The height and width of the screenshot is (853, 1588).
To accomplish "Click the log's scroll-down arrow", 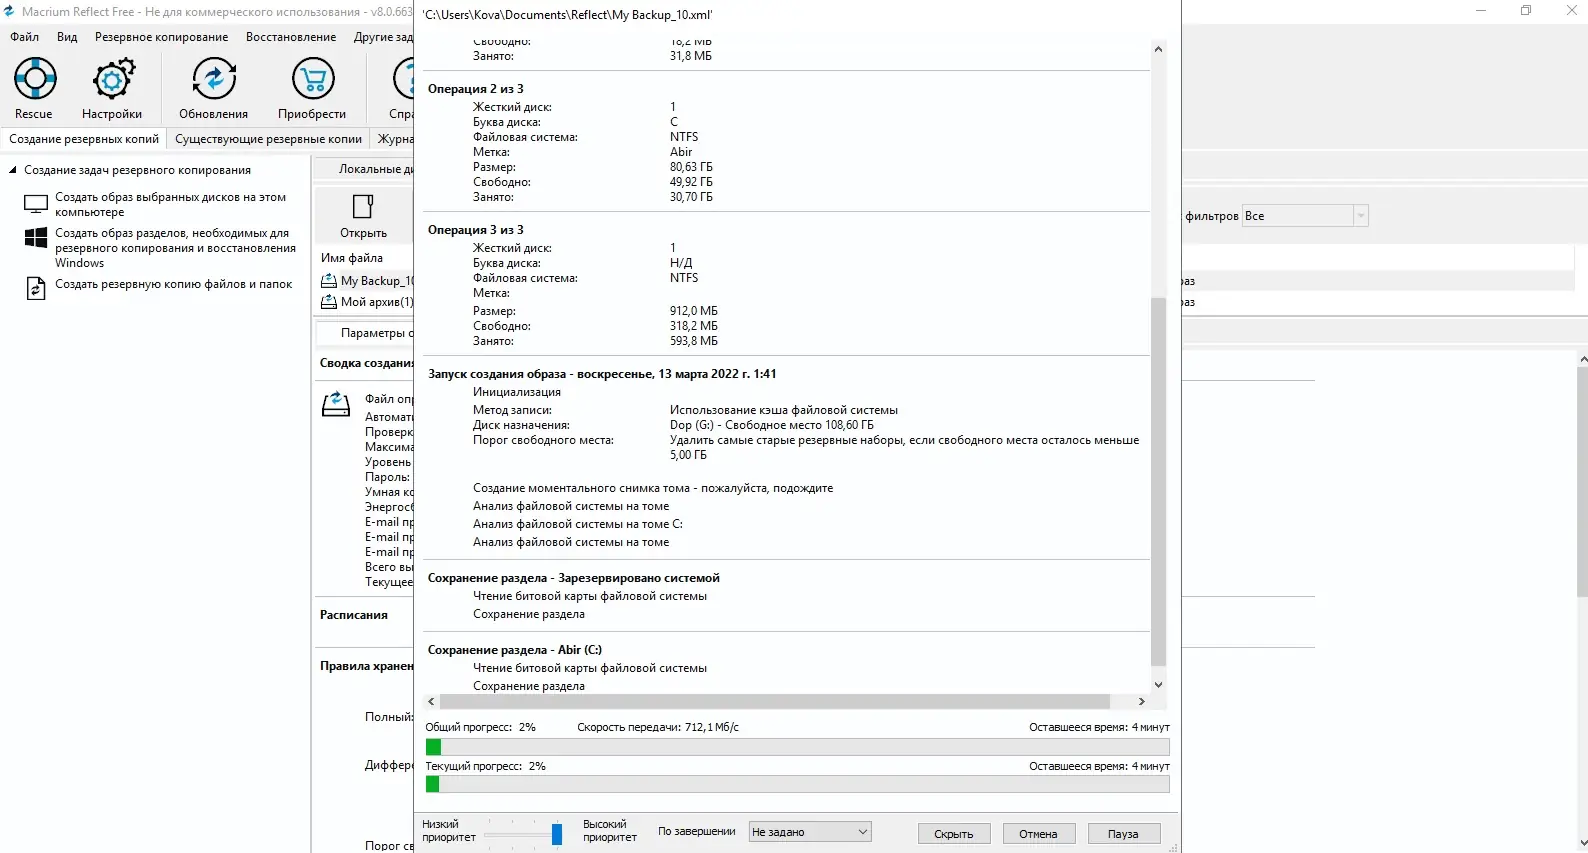I will pos(1158,685).
